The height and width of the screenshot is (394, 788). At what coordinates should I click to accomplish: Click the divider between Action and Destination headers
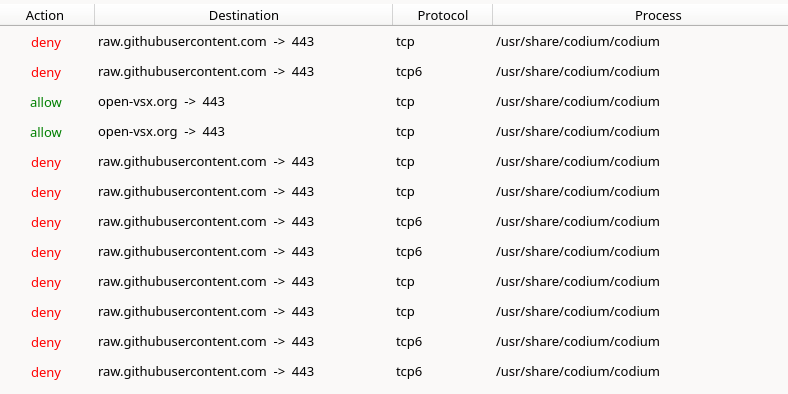pyautogui.click(x=94, y=15)
